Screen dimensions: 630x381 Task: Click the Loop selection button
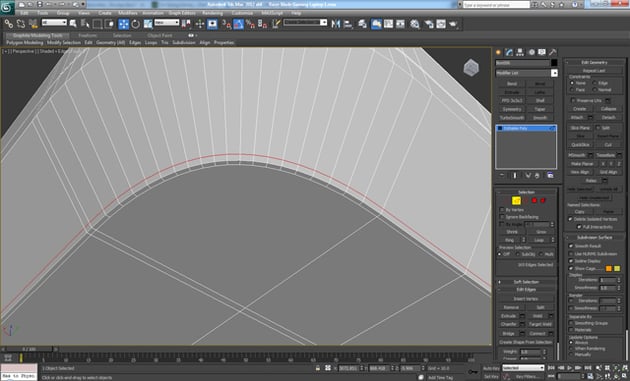(x=539, y=240)
